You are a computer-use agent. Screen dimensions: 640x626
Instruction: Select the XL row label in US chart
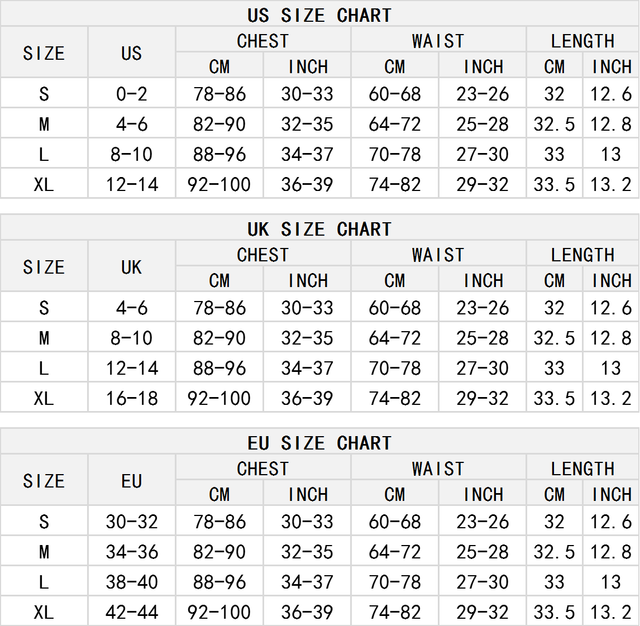point(44,184)
